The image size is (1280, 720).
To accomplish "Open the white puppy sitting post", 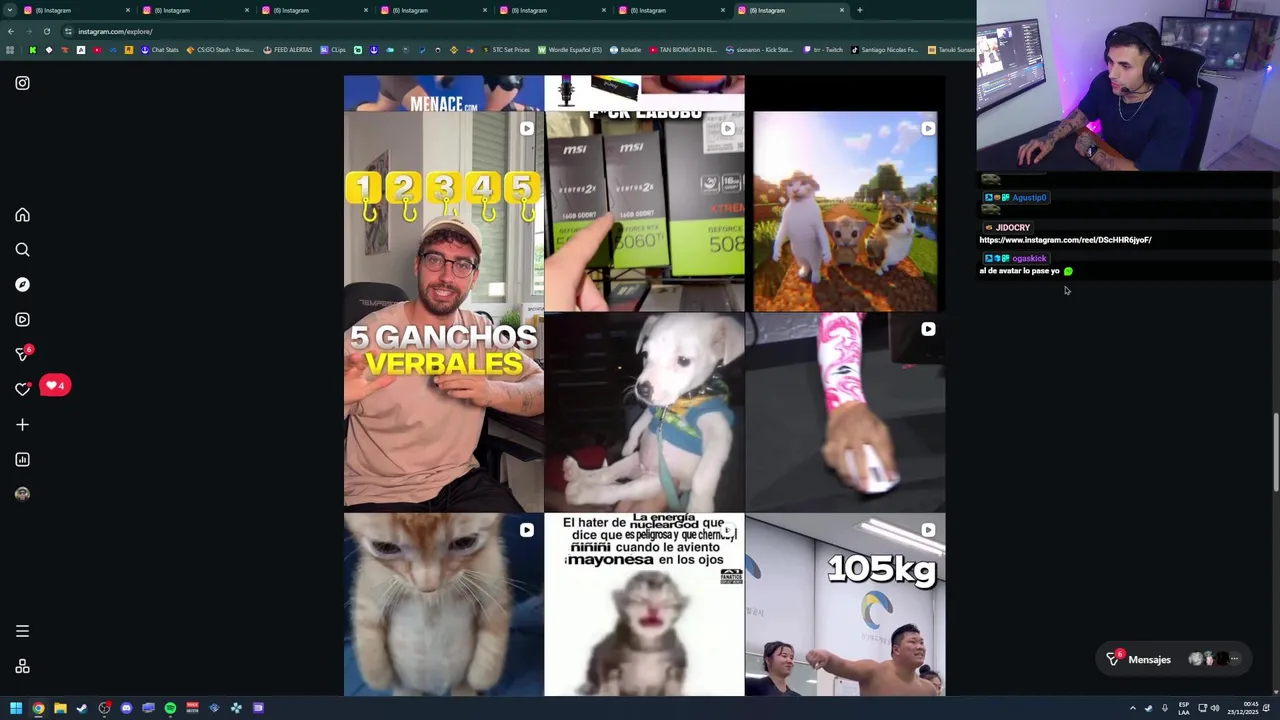I will point(645,412).
